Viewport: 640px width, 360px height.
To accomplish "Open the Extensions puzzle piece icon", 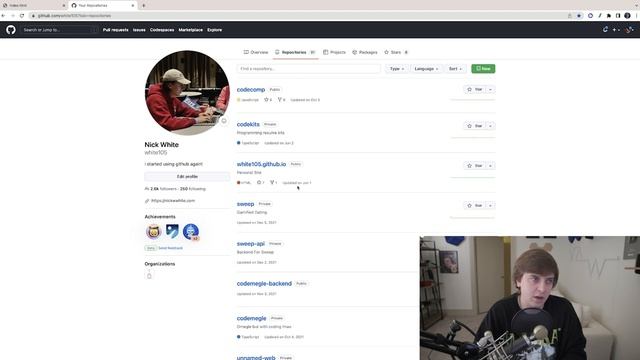I will [x=609, y=16].
